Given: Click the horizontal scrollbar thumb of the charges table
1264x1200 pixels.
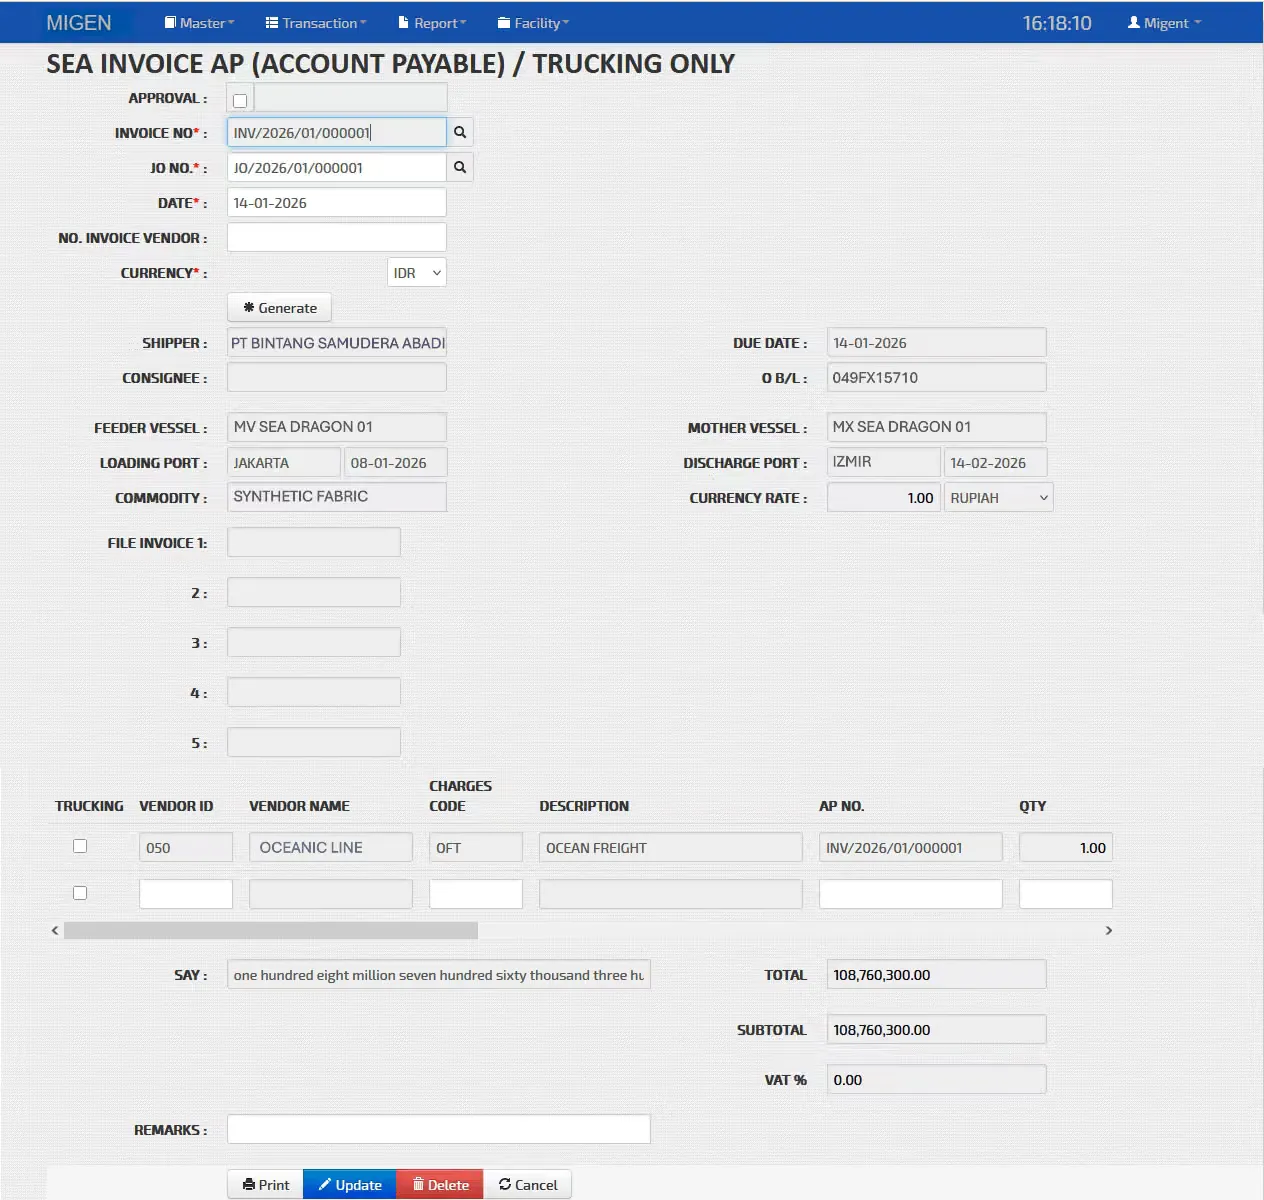Looking at the screenshot, I should point(271,930).
